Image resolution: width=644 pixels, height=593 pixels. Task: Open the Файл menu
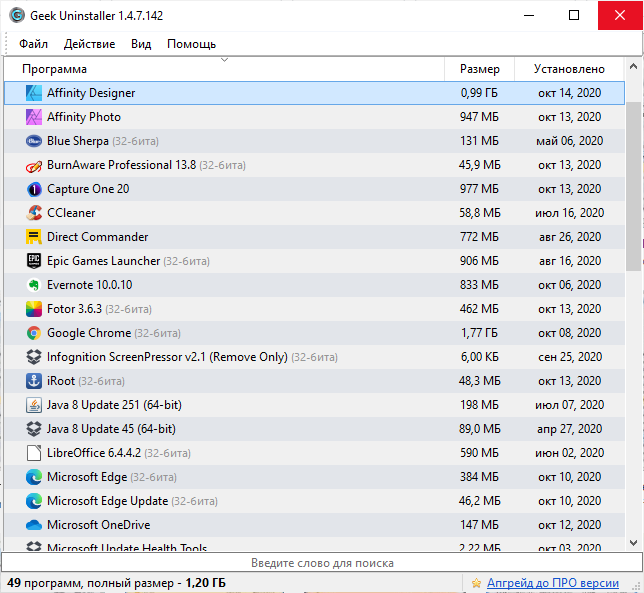[33, 44]
